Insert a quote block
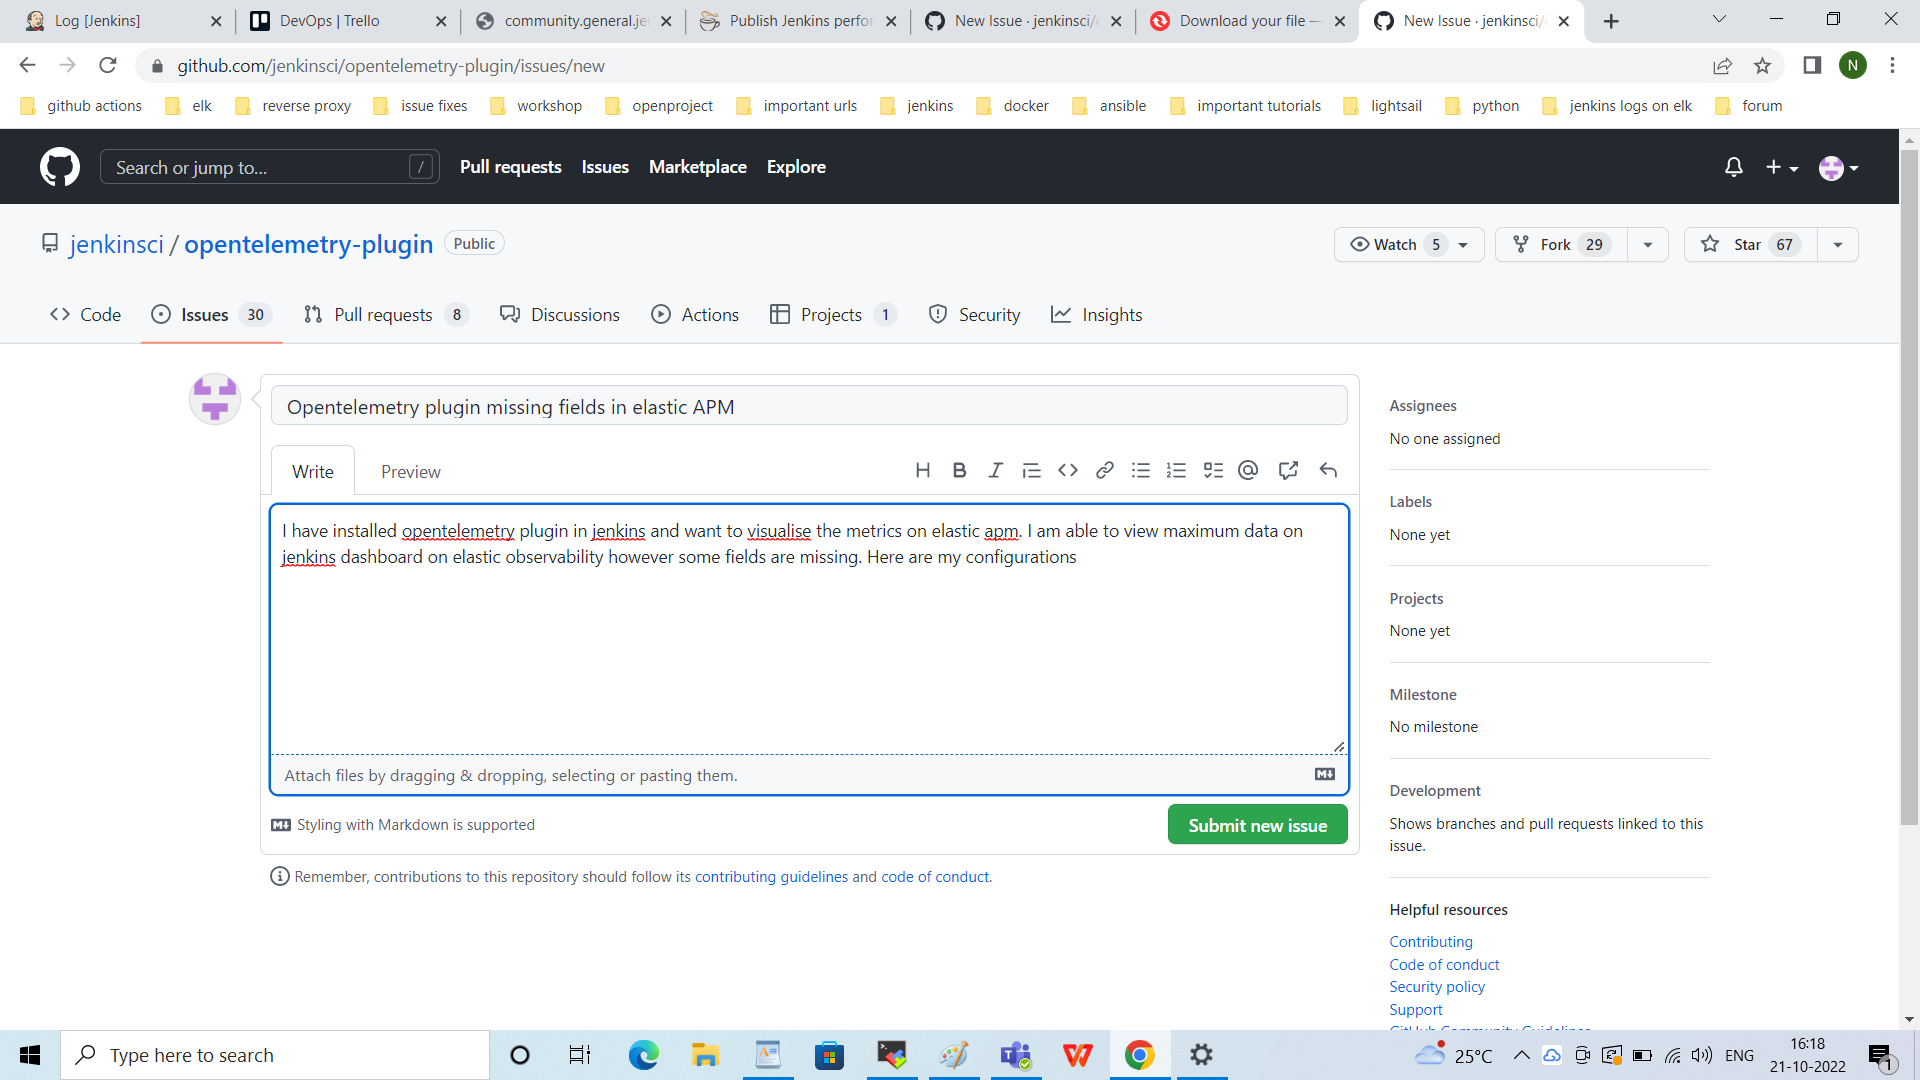The image size is (1920, 1080). (1031, 470)
